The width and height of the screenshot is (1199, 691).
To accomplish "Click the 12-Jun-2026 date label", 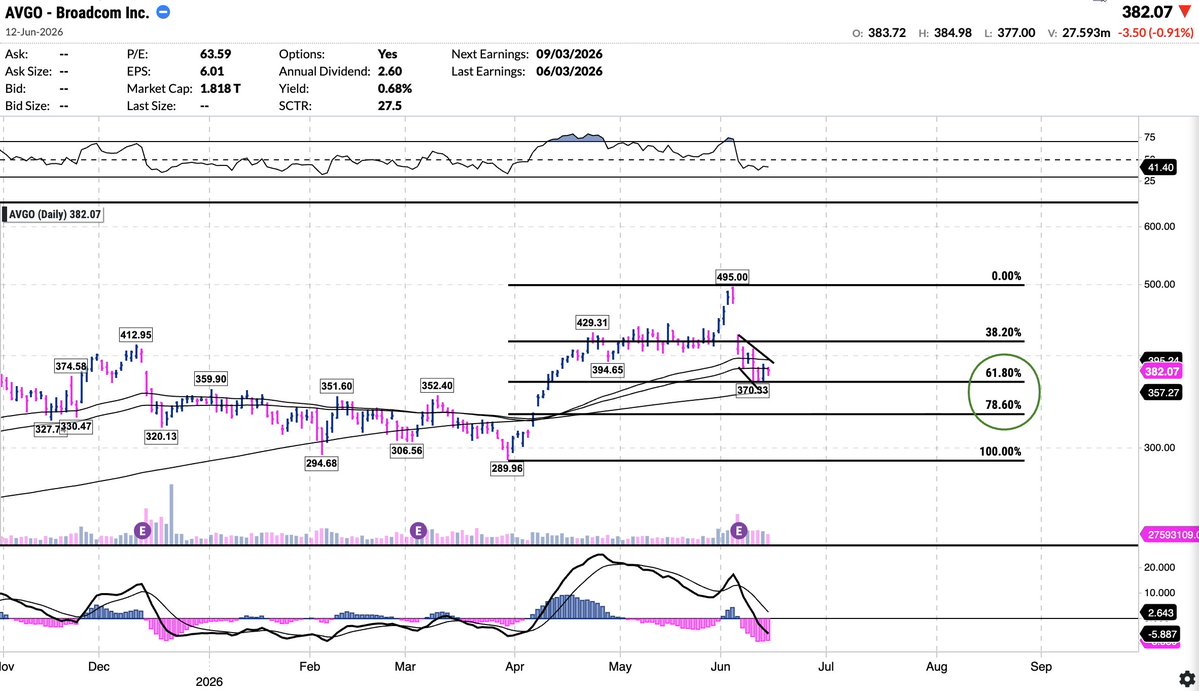I will [x=34, y=32].
